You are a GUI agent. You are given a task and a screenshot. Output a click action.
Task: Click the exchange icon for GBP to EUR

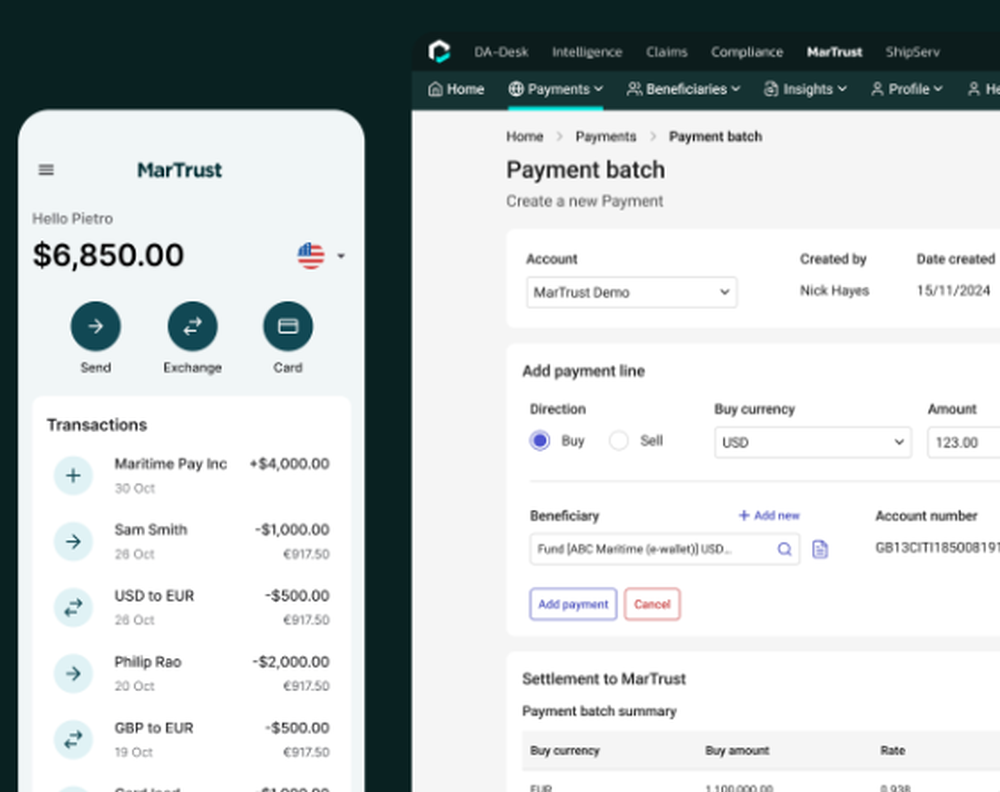[73, 740]
